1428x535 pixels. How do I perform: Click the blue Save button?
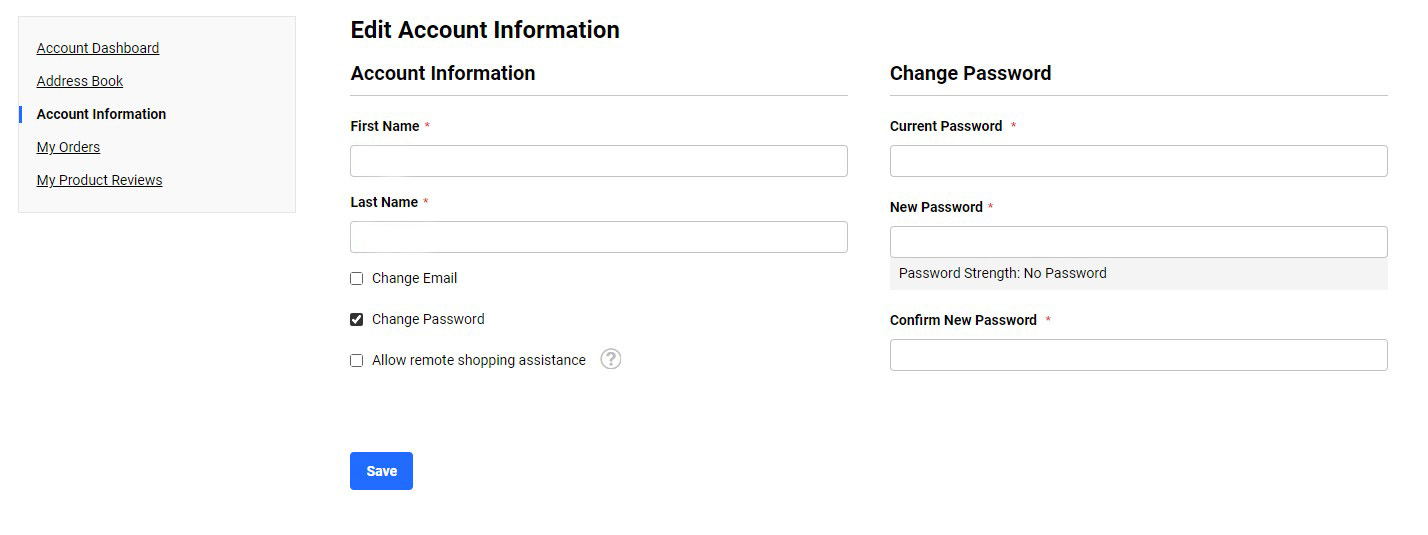coord(381,471)
